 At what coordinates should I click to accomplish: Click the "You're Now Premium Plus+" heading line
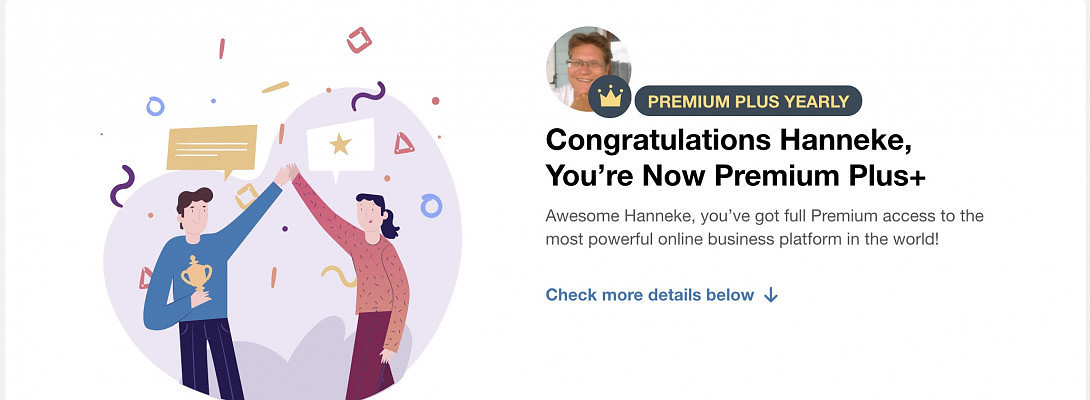point(735,176)
